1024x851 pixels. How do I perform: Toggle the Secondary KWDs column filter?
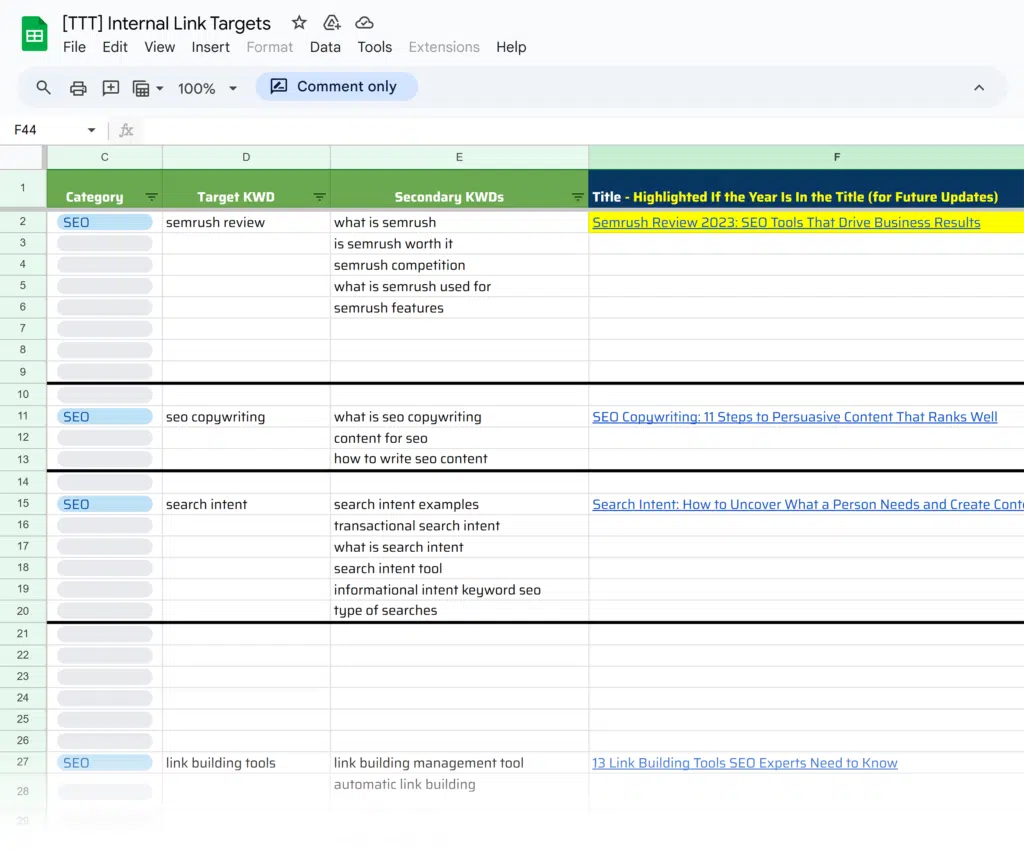click(x=577, y=197)
